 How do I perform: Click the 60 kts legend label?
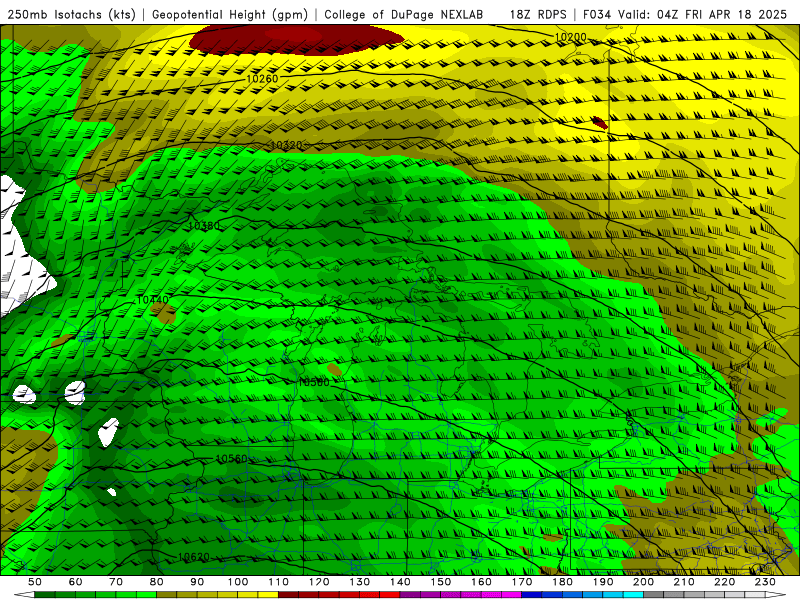pos(76,582)
